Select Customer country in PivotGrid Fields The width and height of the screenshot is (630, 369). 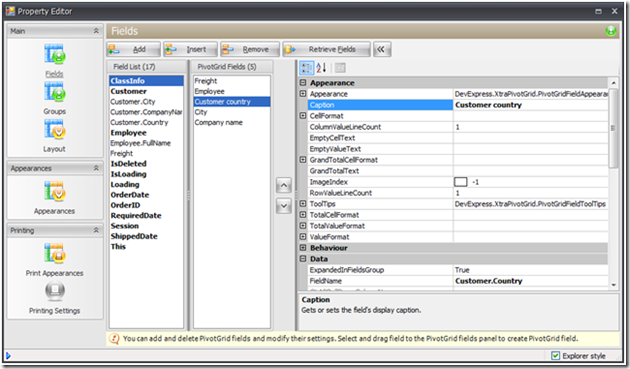[x=232, y=102]
